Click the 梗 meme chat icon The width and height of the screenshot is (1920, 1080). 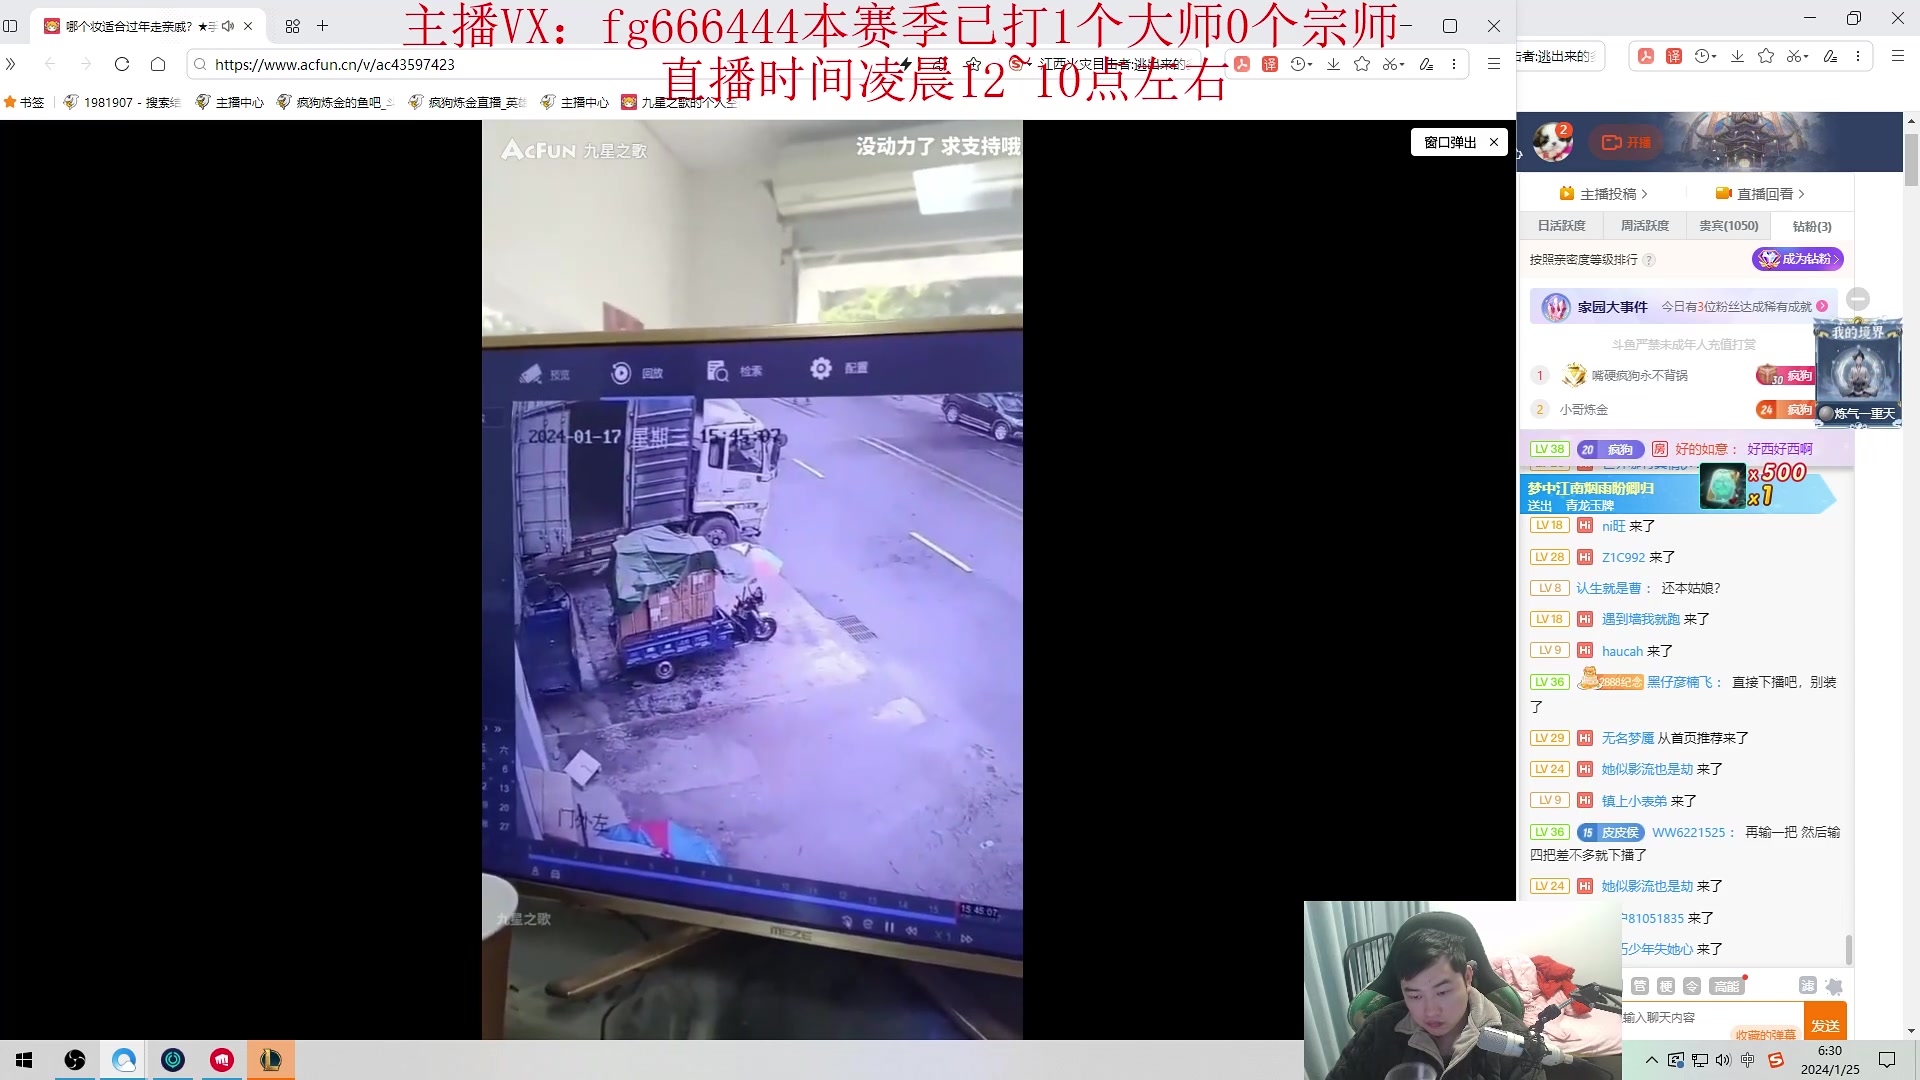tap(1666, 986)
